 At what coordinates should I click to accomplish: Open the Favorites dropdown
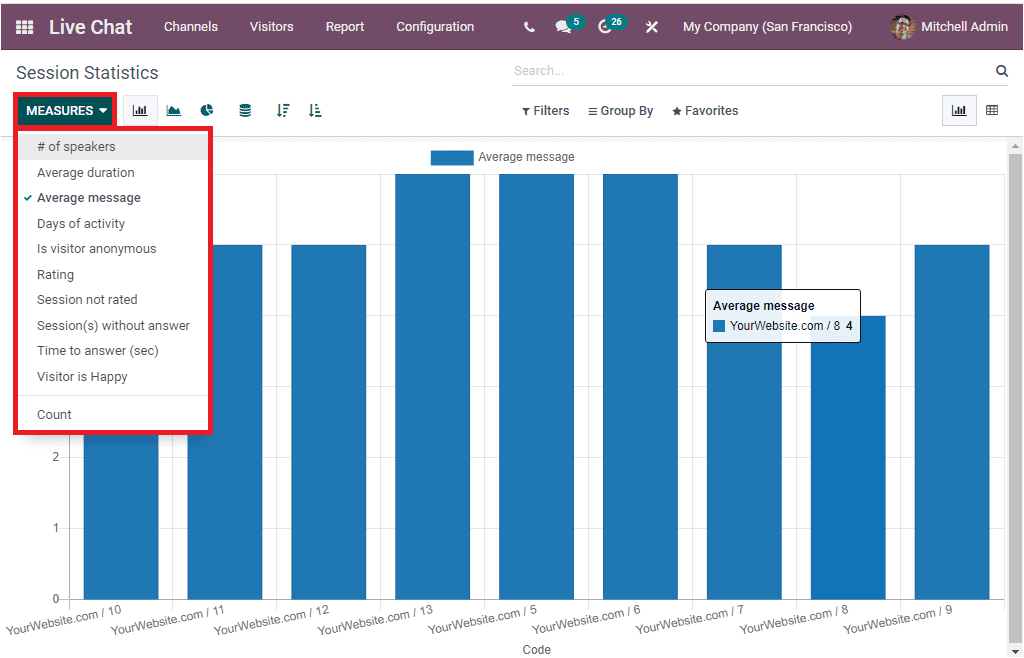(704, 110)
